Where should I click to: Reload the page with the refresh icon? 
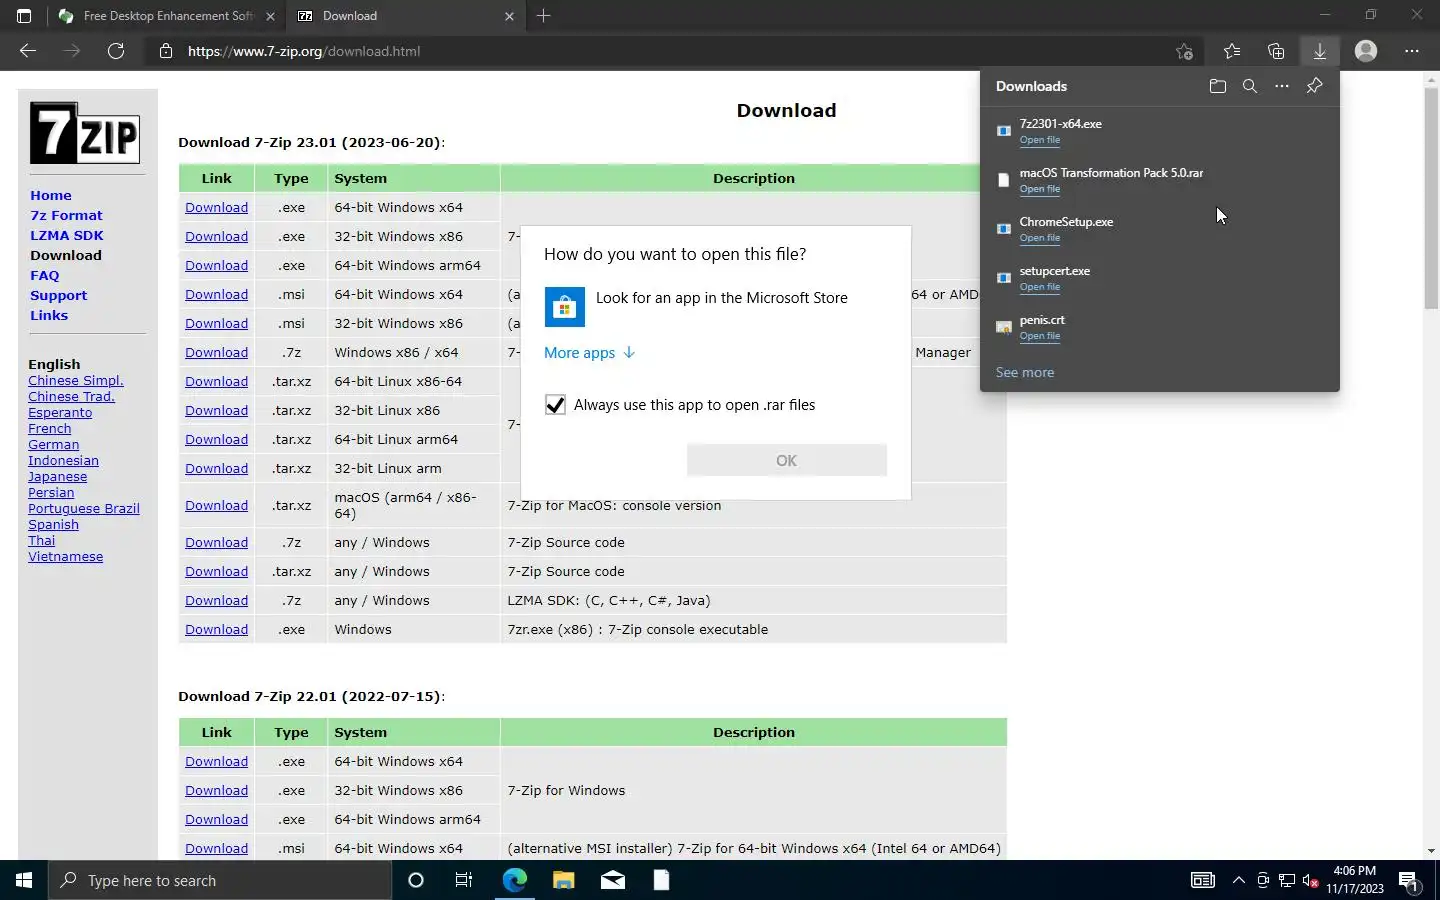pyautogui.click(x=116, y=51)
